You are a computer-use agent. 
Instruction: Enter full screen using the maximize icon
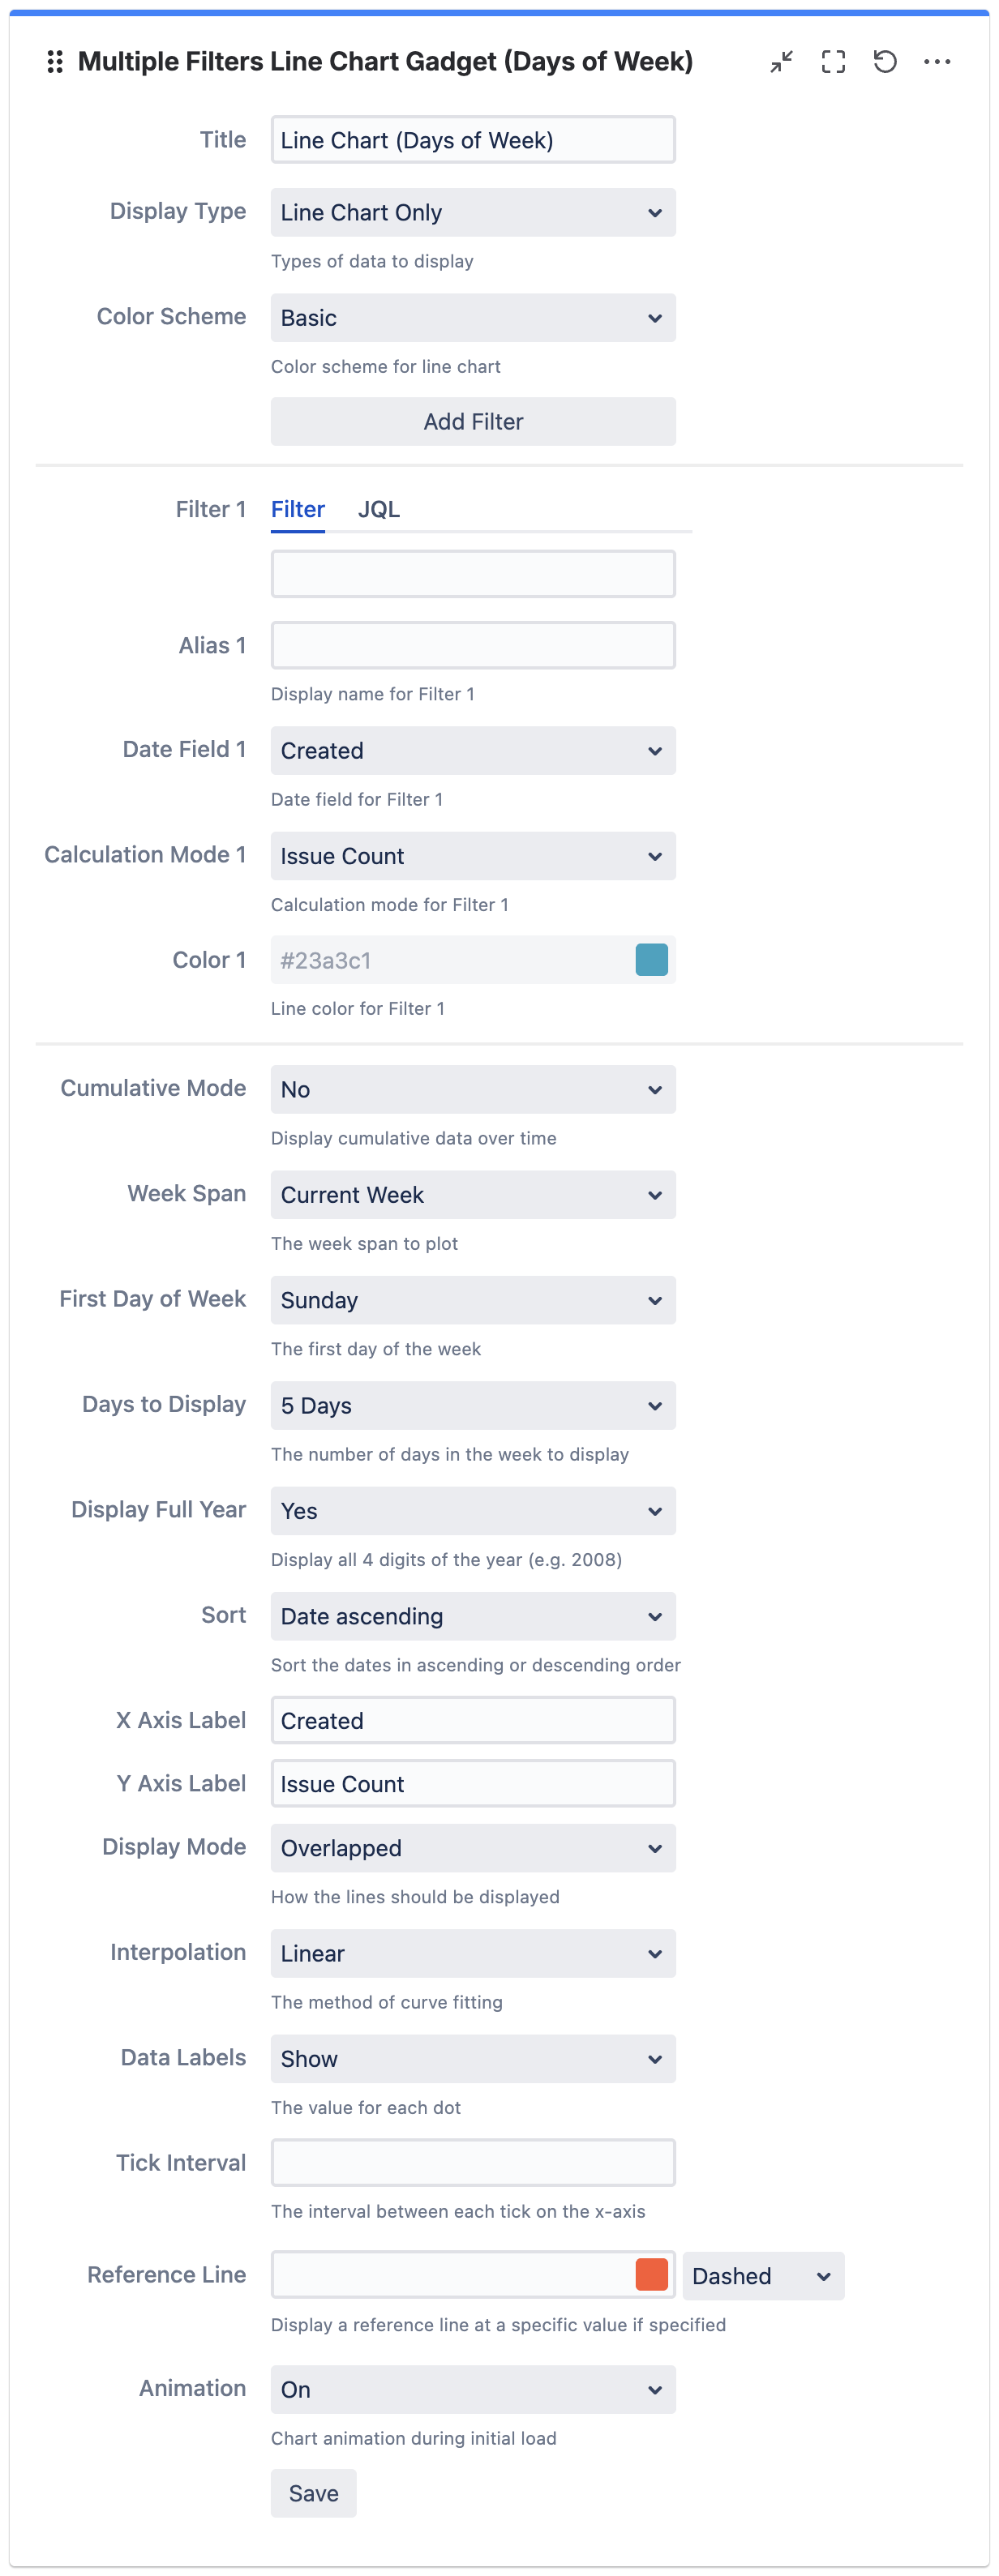833,62
